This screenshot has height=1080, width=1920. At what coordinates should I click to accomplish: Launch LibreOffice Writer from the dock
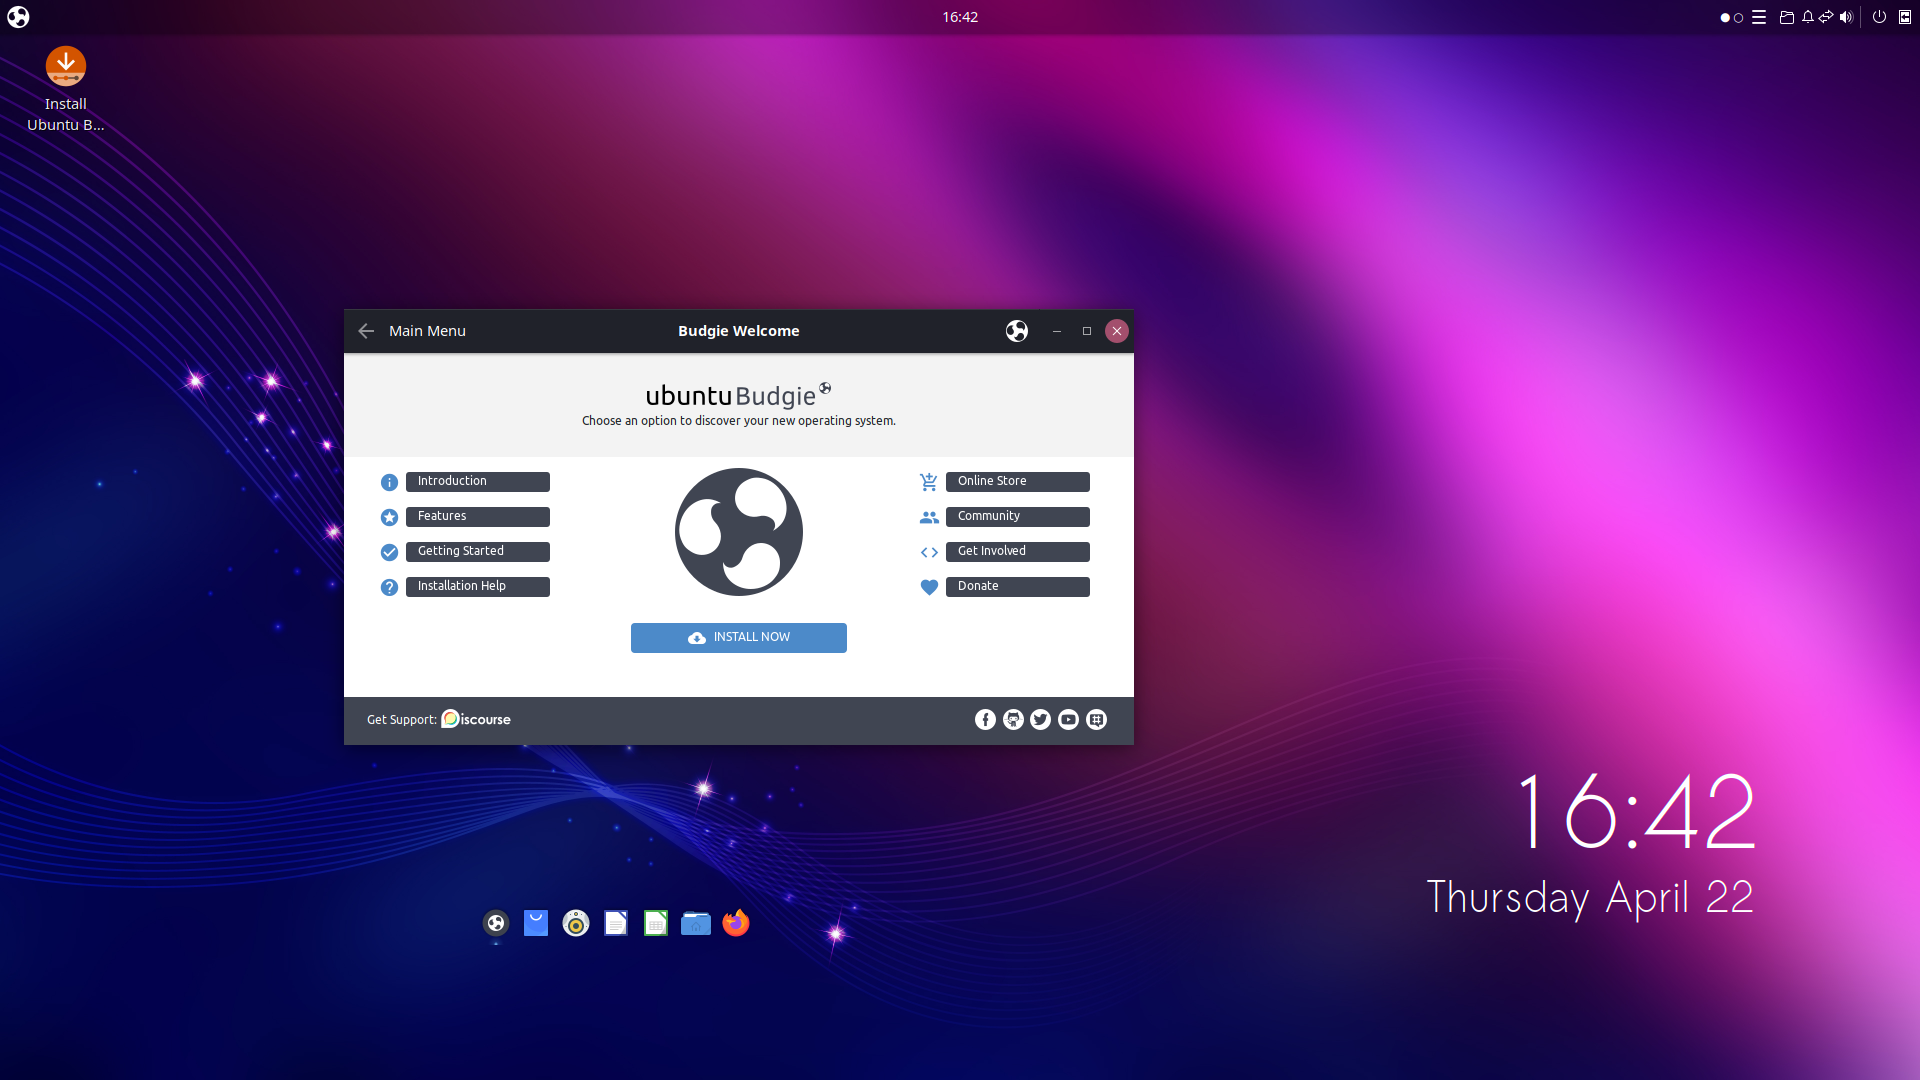(616, 923)
